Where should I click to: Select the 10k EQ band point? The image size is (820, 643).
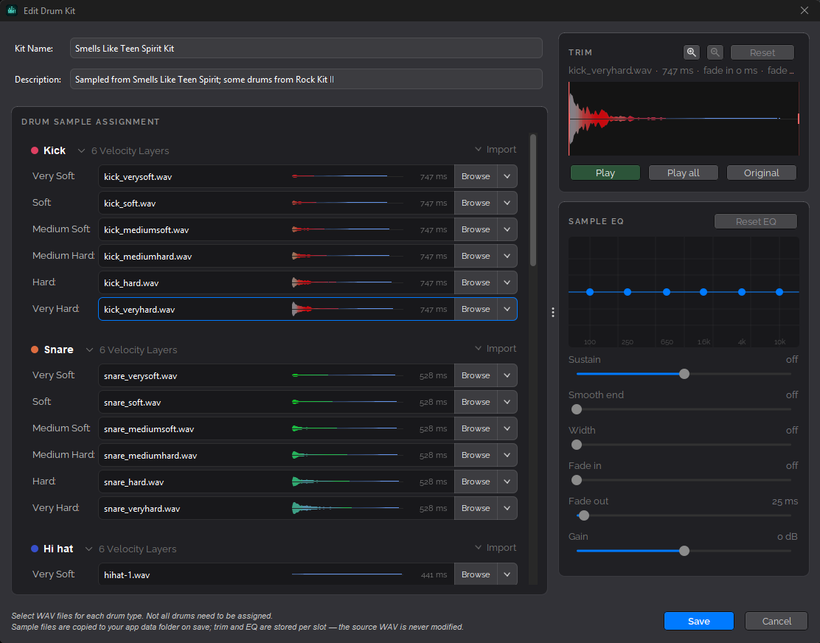pos(779,292)
